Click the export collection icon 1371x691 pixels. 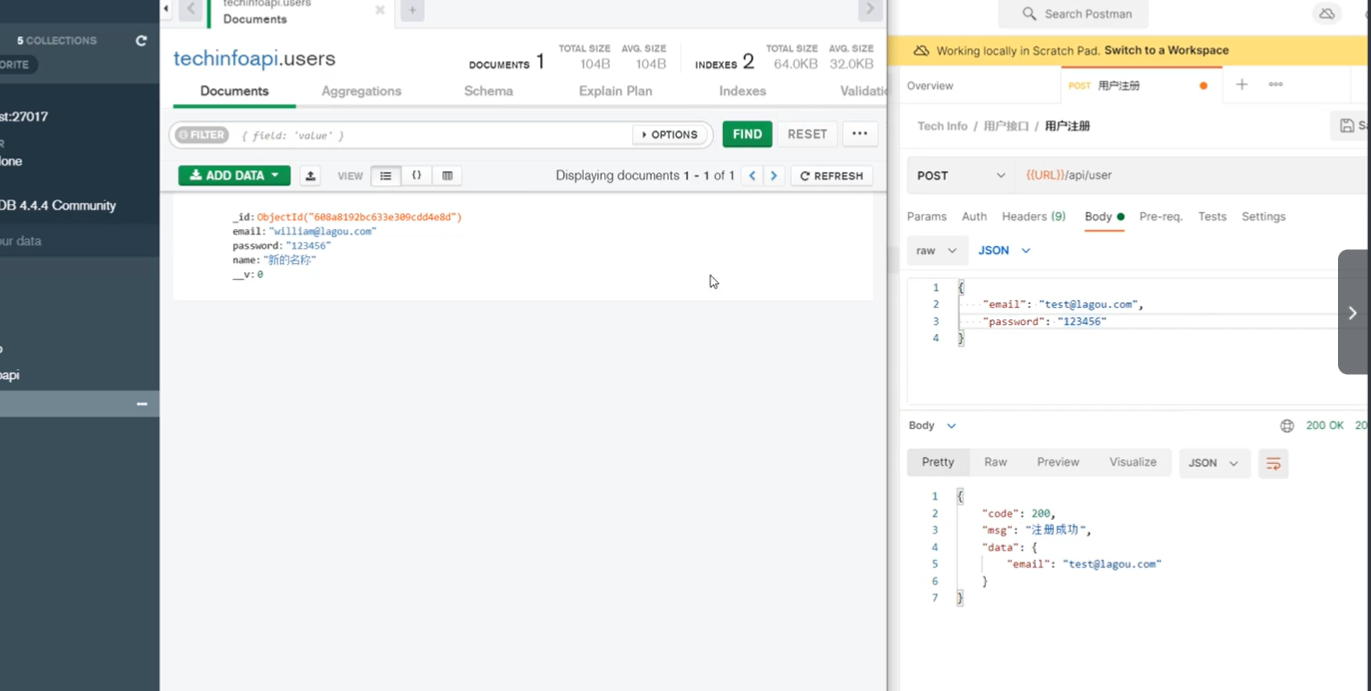click(311, 176)
